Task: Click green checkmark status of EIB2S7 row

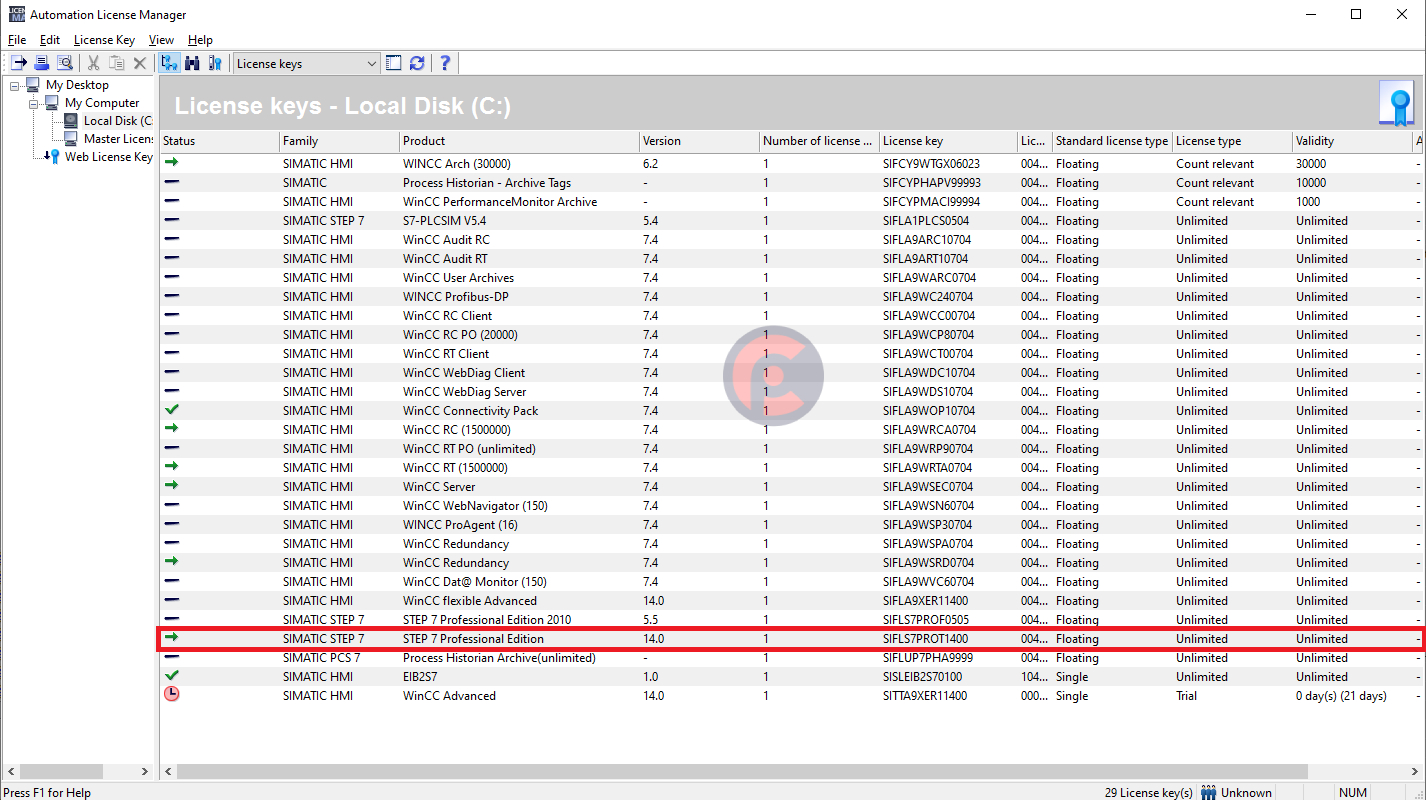Action: 171,676
